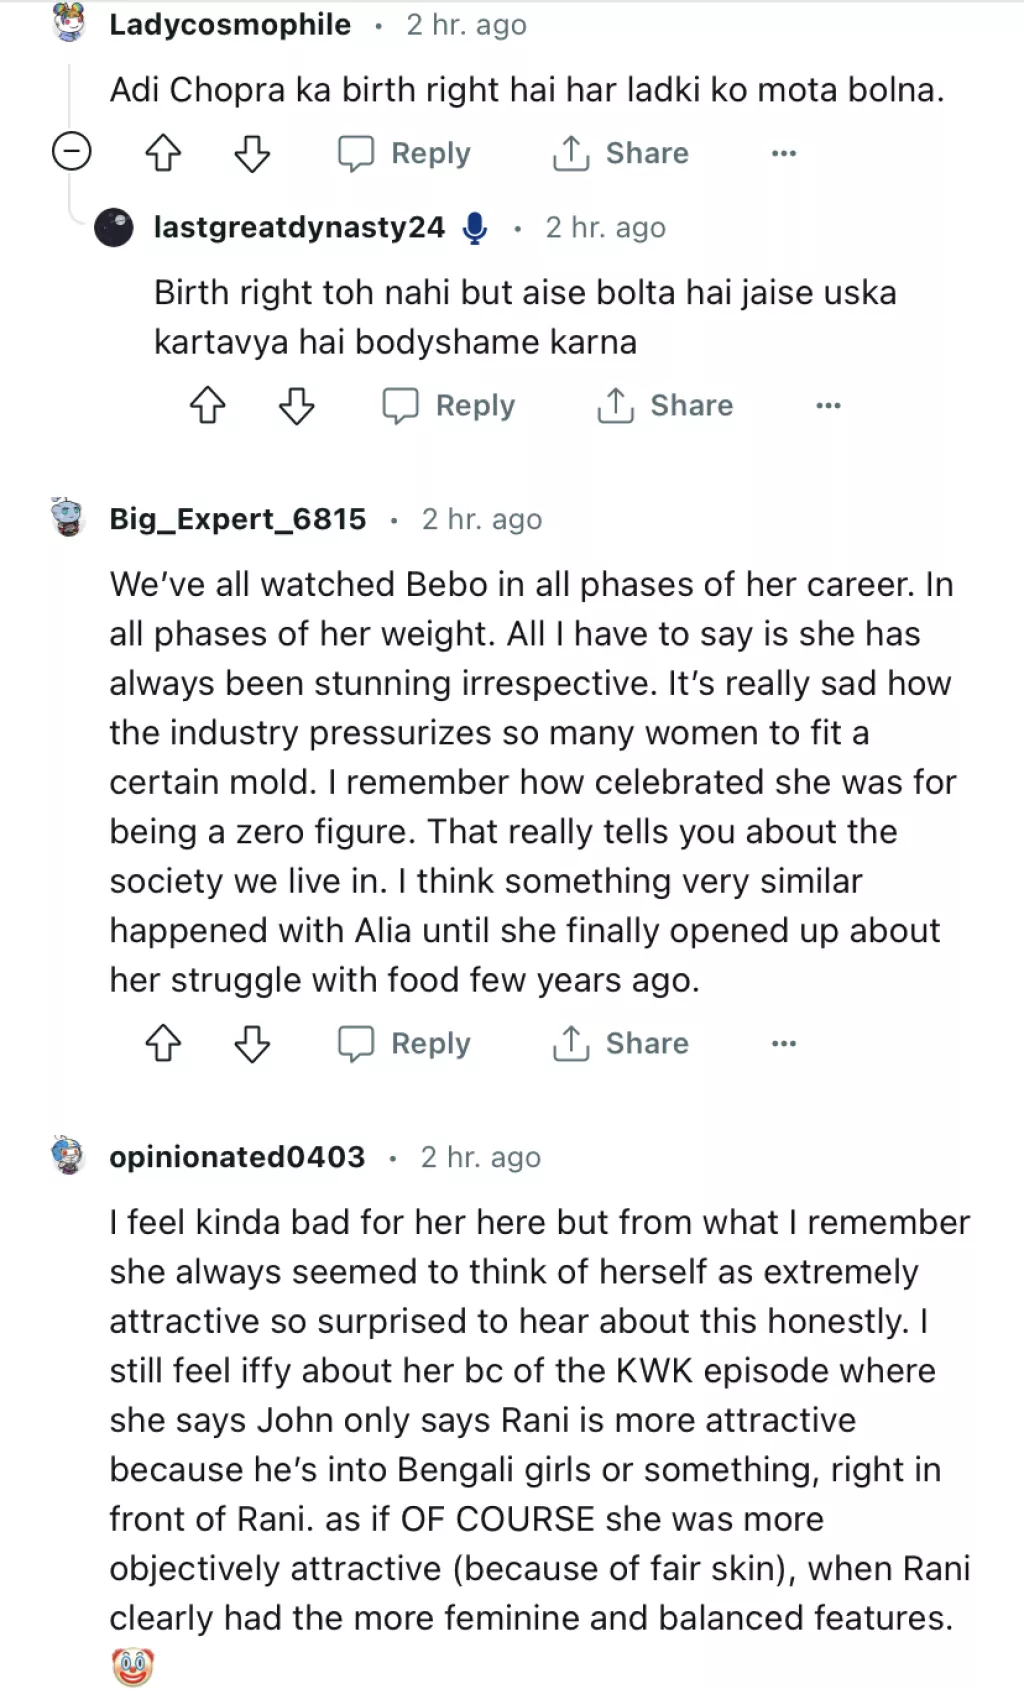Screen dimensions: 1024x1689
Task: Share Ladycosmophile's comment
Action: point(621,154)
